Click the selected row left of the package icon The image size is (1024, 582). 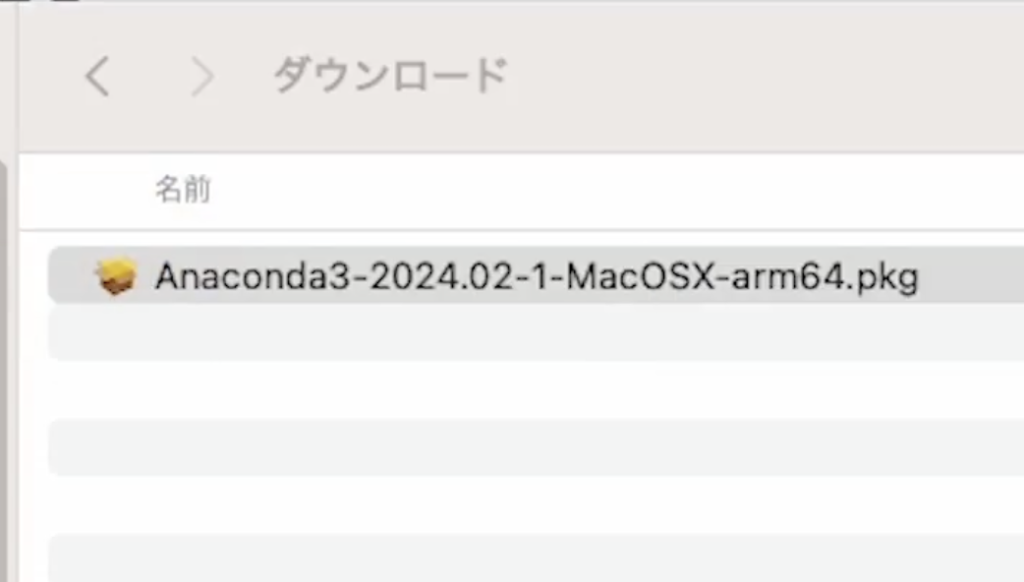71,276
